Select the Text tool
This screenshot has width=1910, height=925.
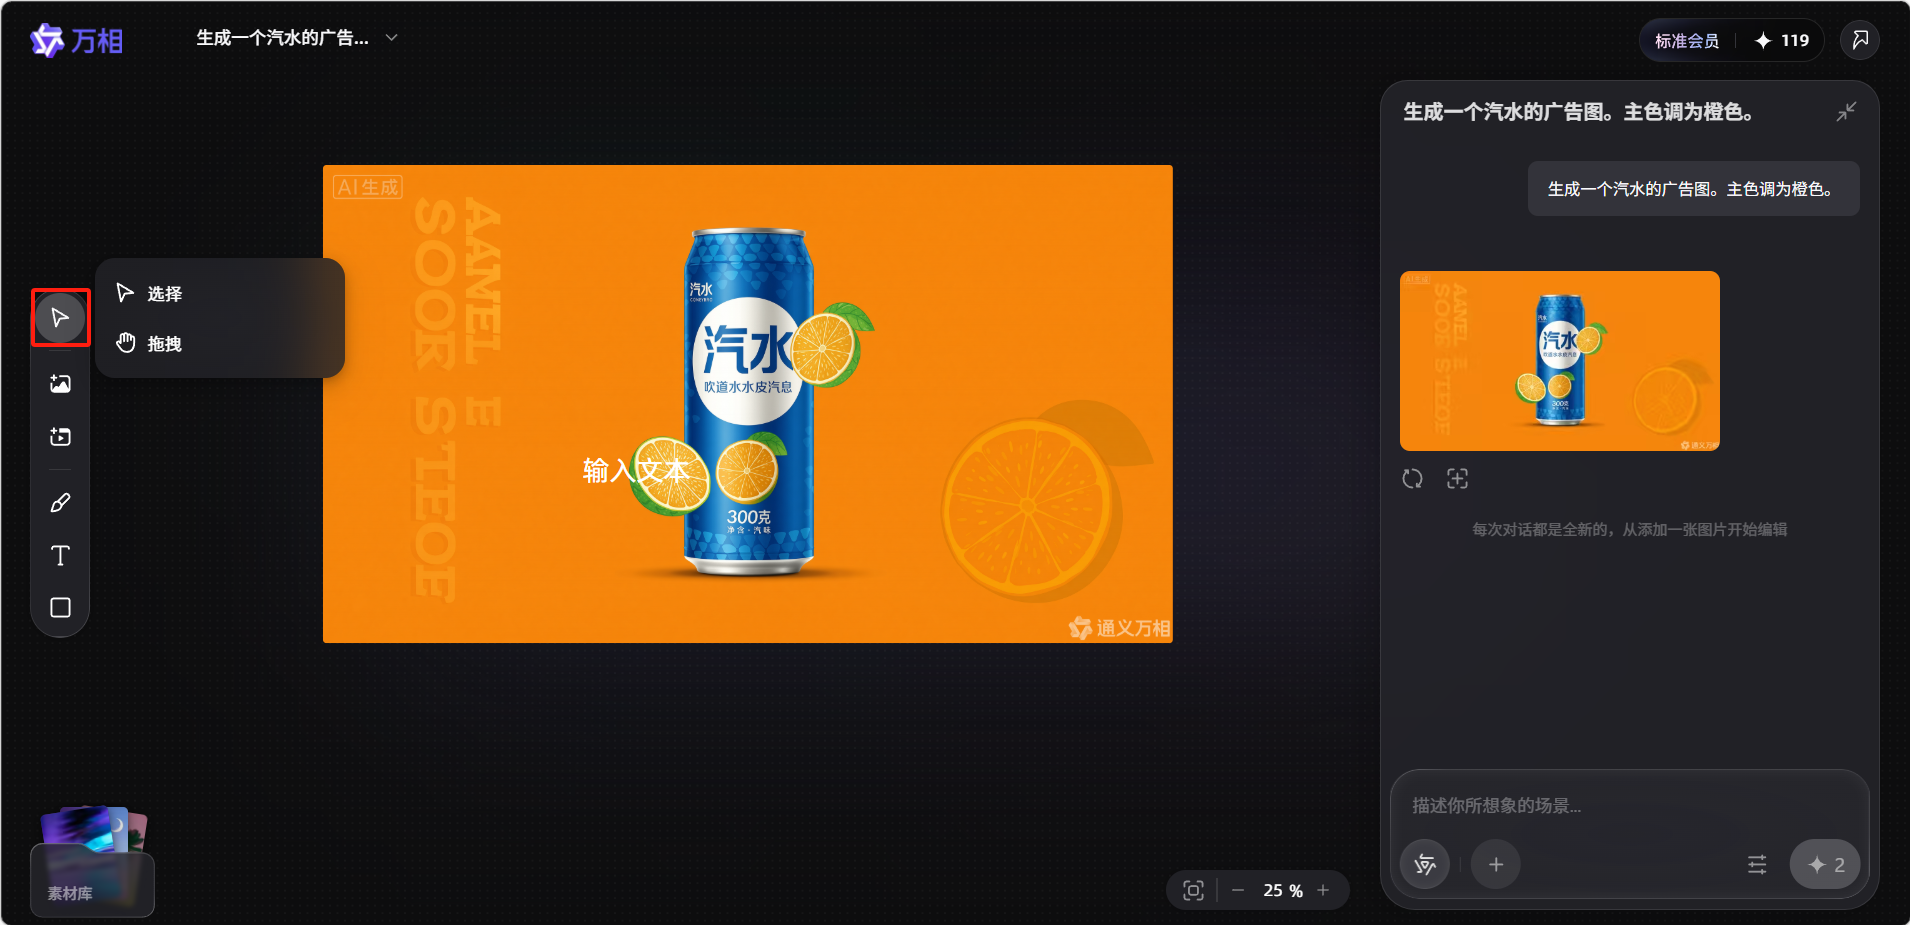(x=60, y=556)
